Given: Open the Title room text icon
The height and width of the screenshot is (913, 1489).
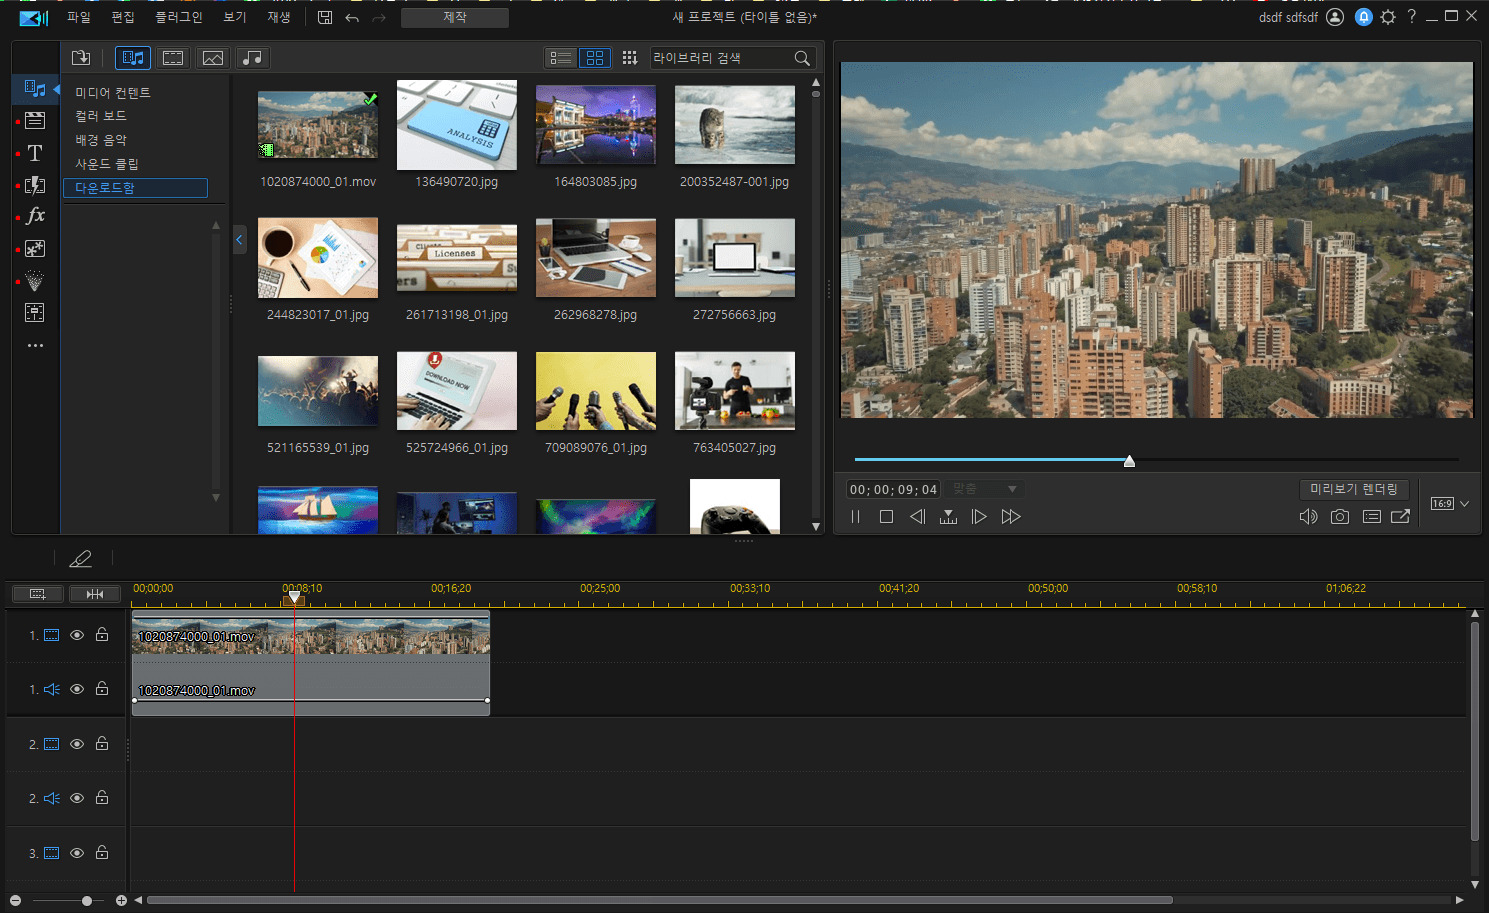Looking at the screenshot, I should coord(35,153).
